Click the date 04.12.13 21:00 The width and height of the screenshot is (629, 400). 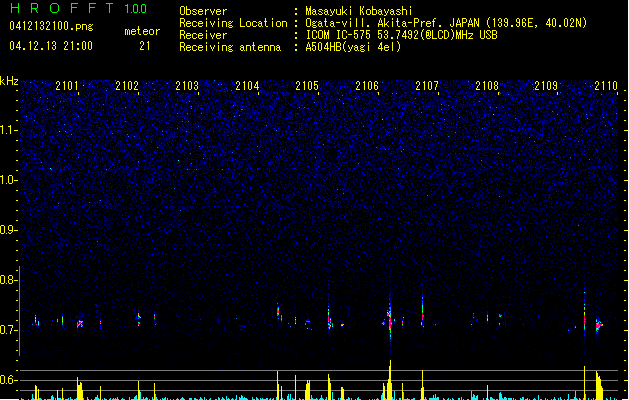click(x=51, y=46)
